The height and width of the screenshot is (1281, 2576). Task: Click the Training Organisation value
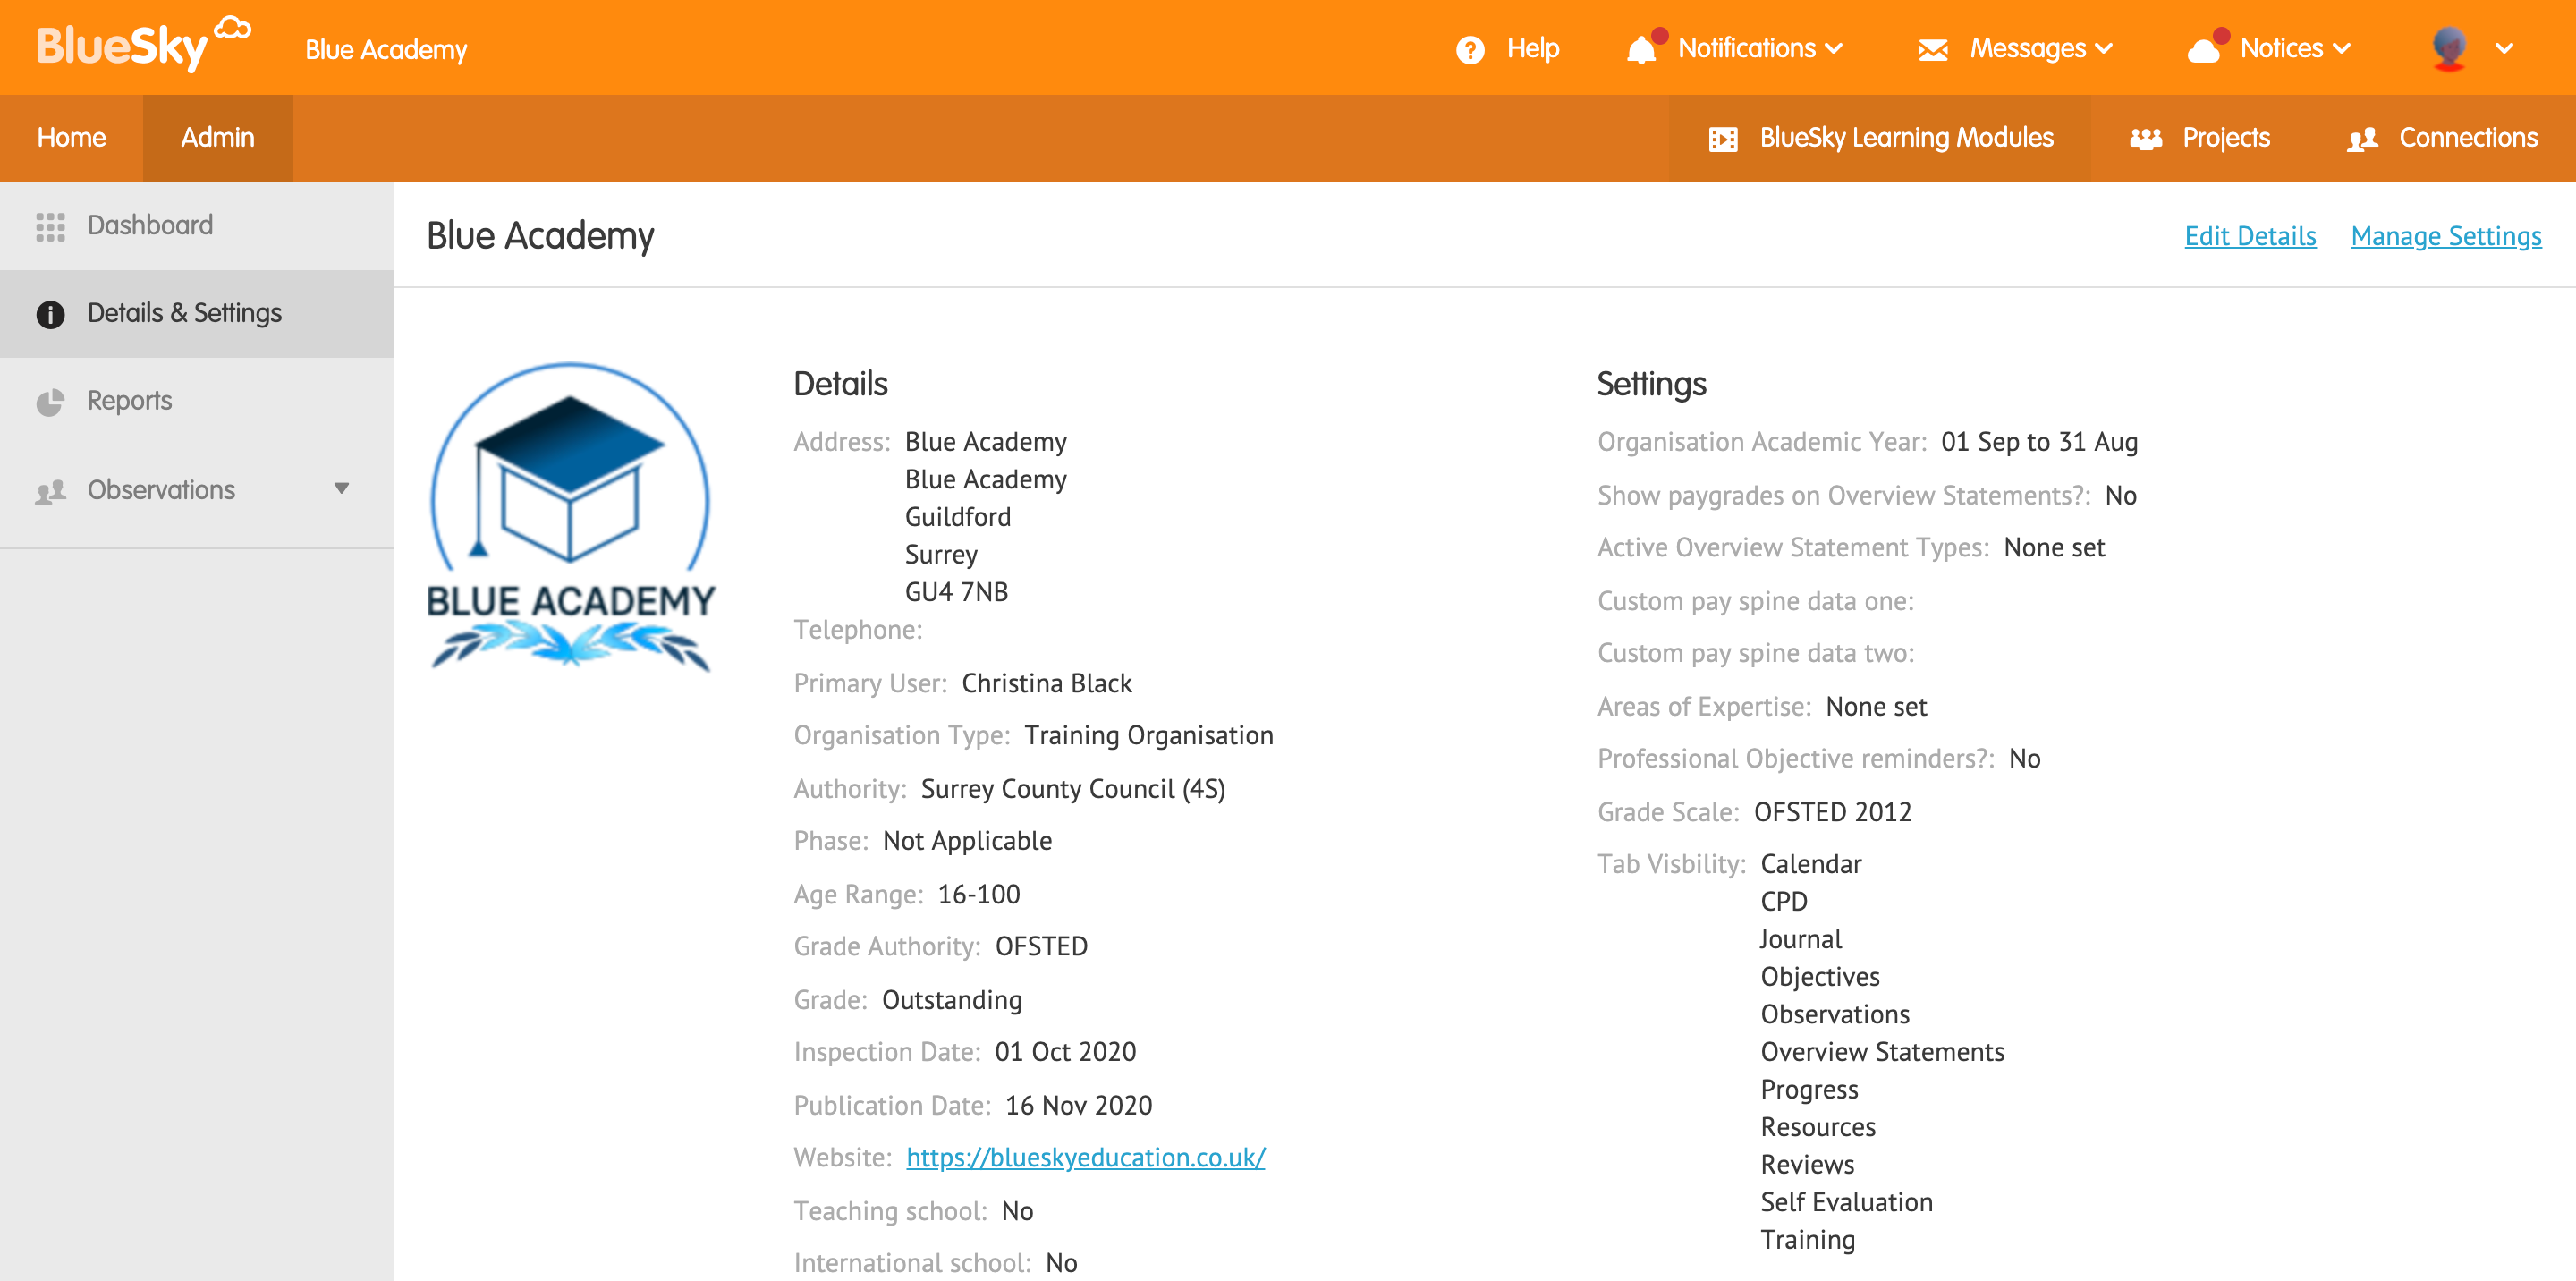point(1149,736)
